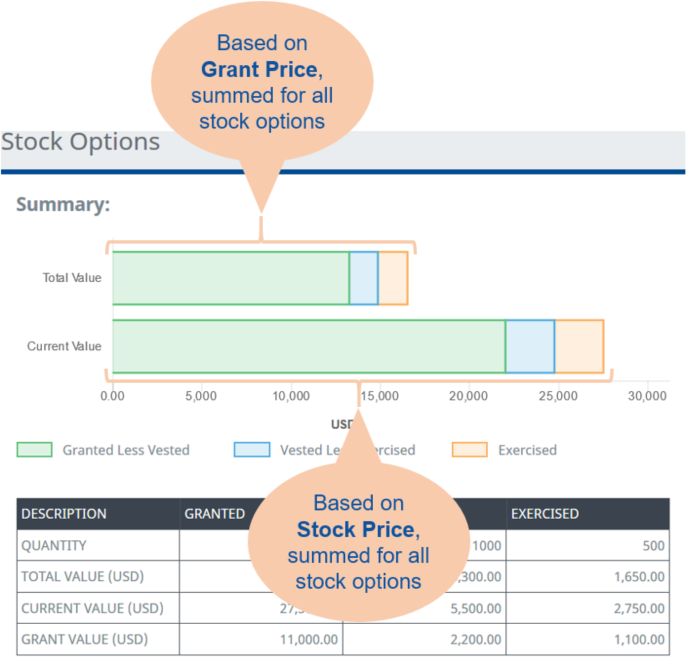Viewport: 686px width, 657px height.
Task: Click the orange segment of Current Value bar
Action: click(579, 346)
